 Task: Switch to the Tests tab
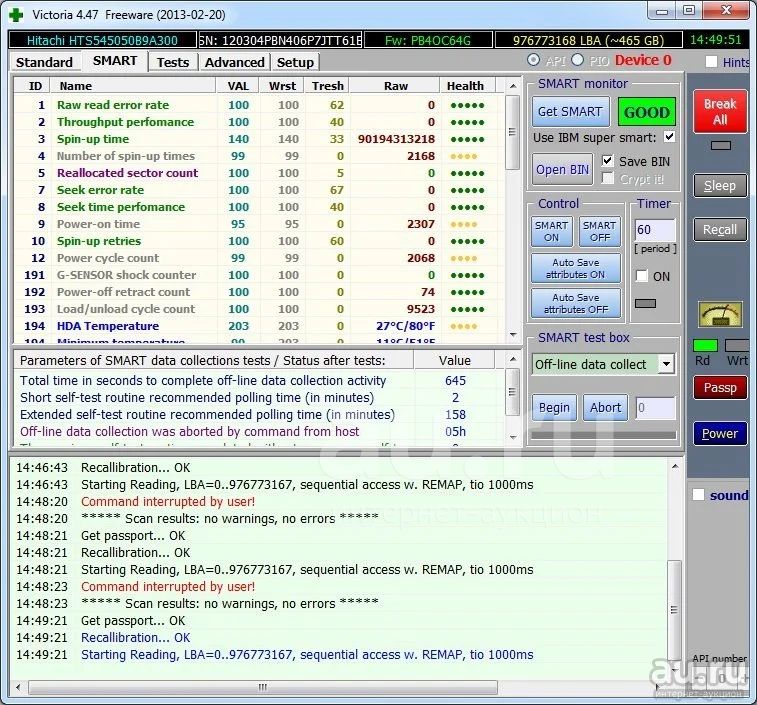tap(172, 62)
